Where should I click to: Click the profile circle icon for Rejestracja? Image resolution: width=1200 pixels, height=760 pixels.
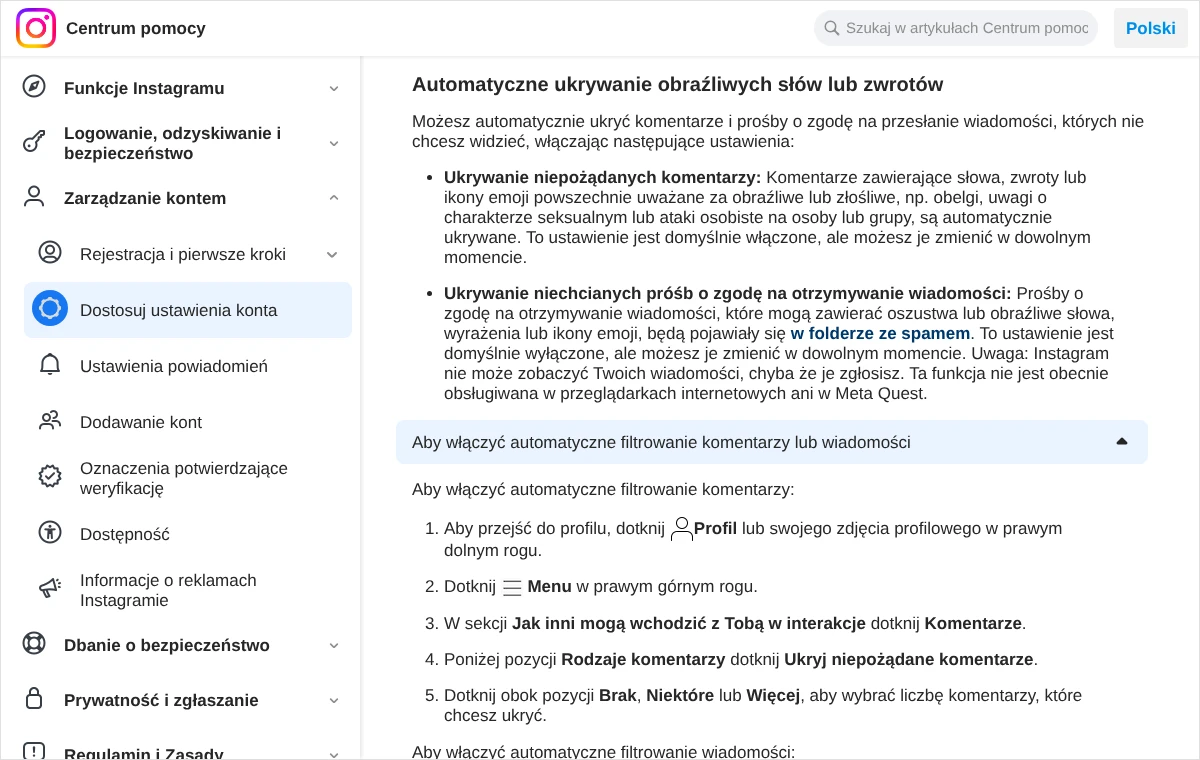click(50, 252)
